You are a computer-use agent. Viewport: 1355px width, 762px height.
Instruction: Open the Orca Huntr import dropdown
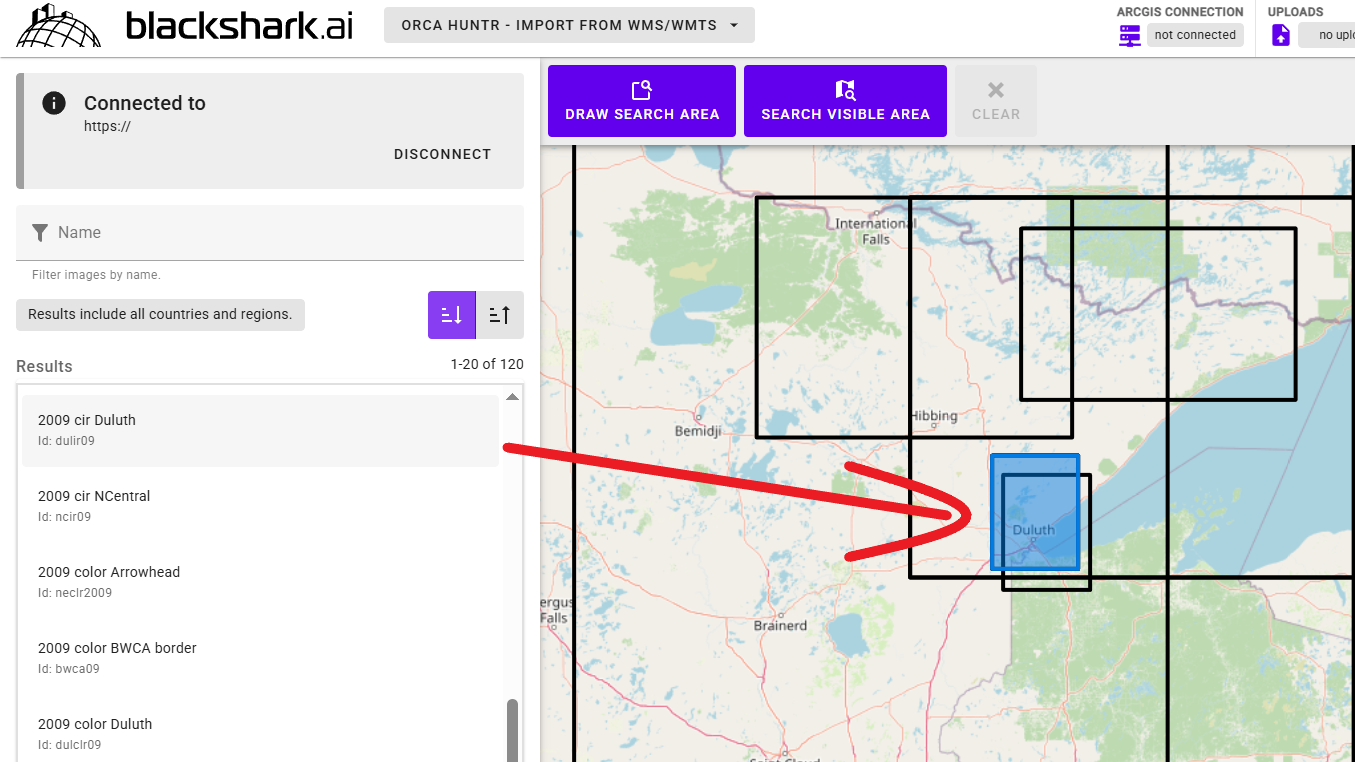click(569, 25)
